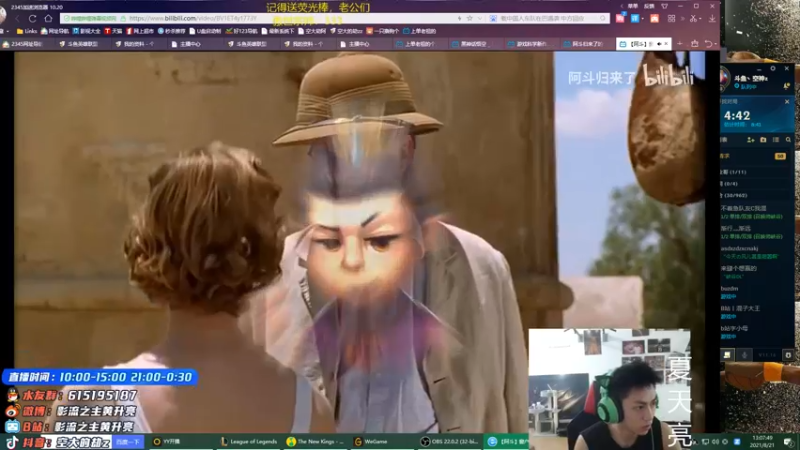
Task: Run search with the magnifier icon
Action: click(x=603, y=18)
